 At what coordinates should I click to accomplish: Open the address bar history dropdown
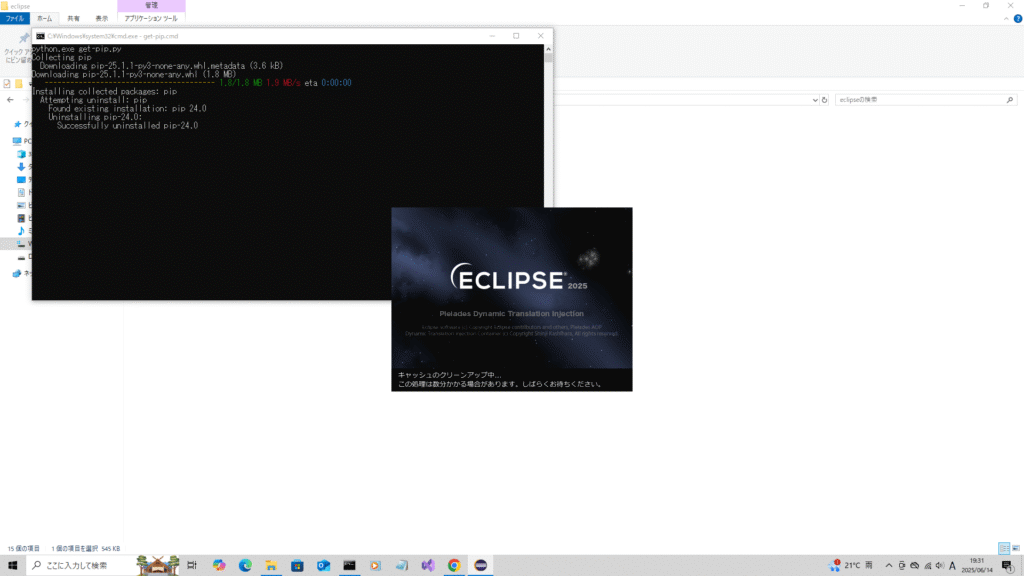point(814,100)
